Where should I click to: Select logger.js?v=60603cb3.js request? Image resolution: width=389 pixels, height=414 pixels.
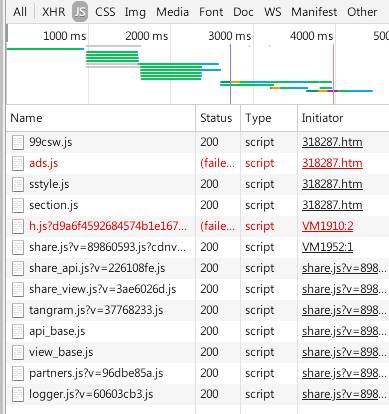tap(91, 394)
